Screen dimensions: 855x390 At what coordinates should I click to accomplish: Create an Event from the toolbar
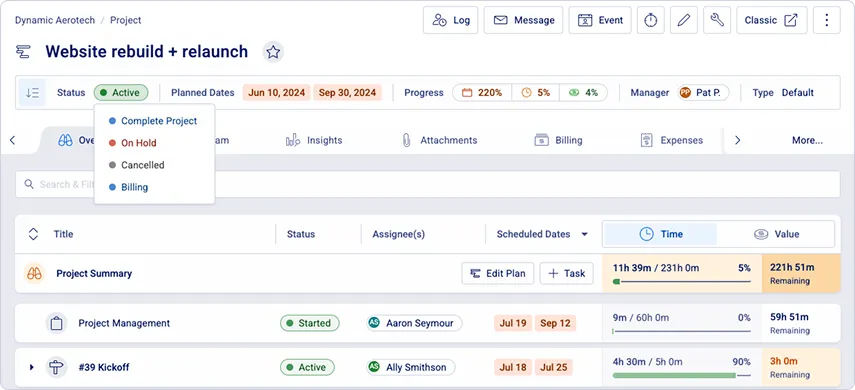point(600,20)
